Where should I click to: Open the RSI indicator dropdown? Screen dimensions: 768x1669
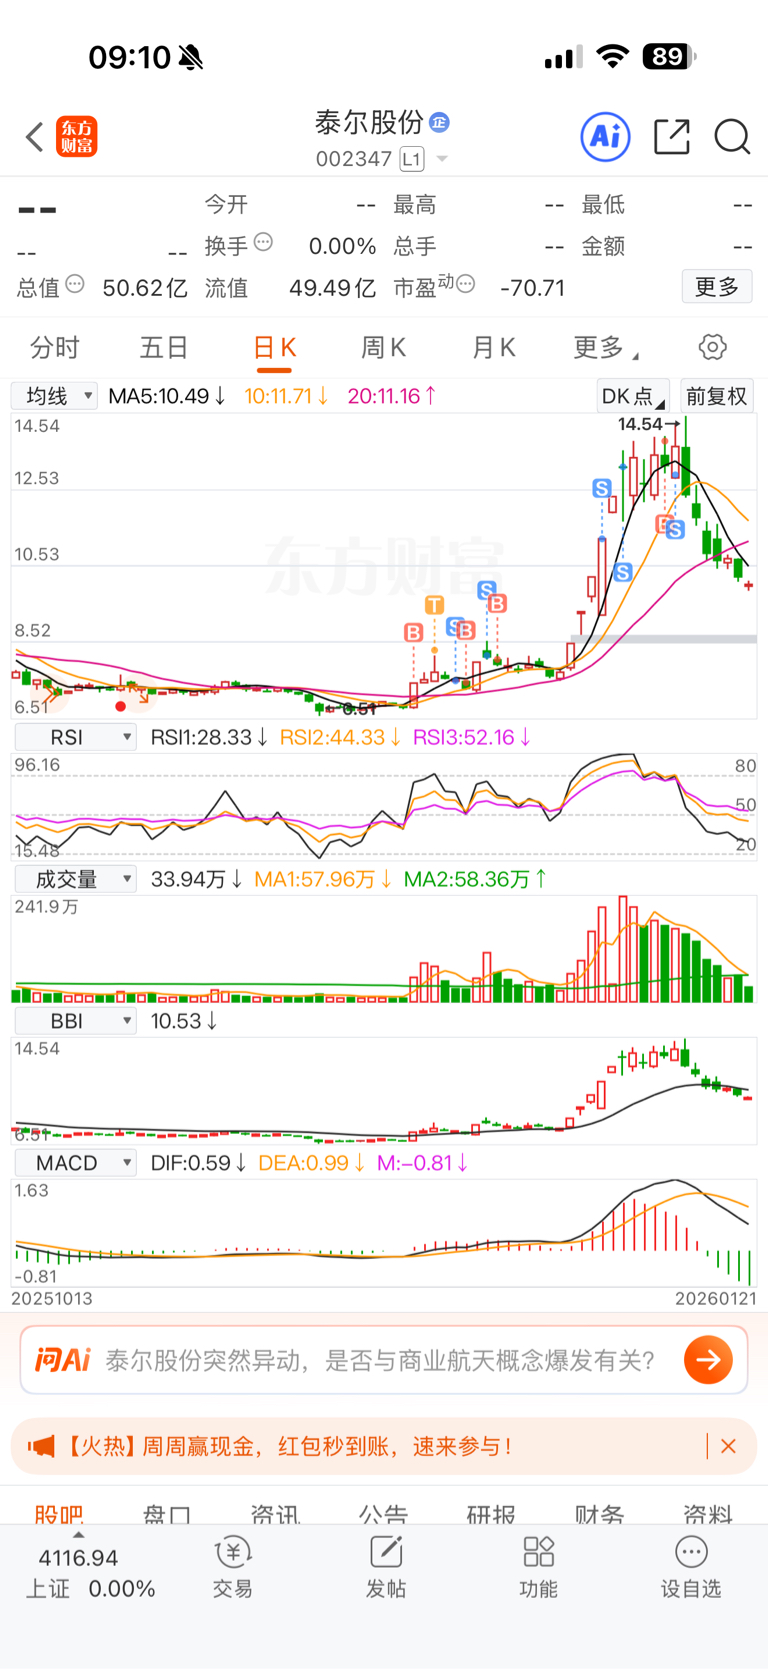[x=75, y=737]
